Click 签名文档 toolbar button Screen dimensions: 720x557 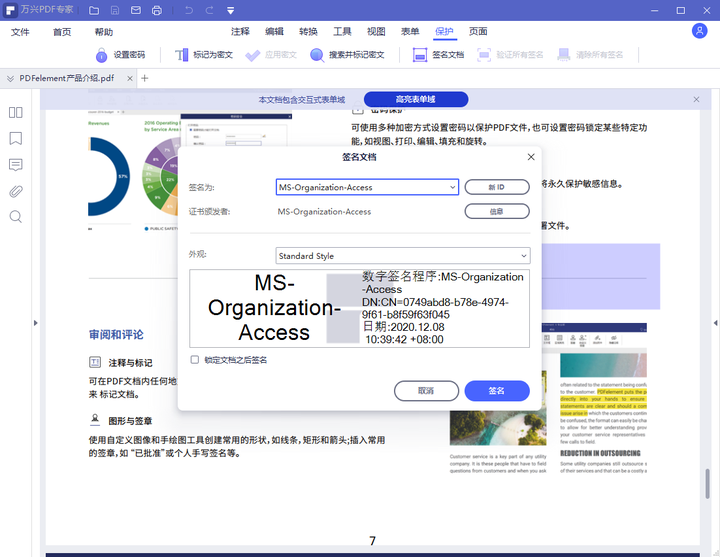pos(438,55)
